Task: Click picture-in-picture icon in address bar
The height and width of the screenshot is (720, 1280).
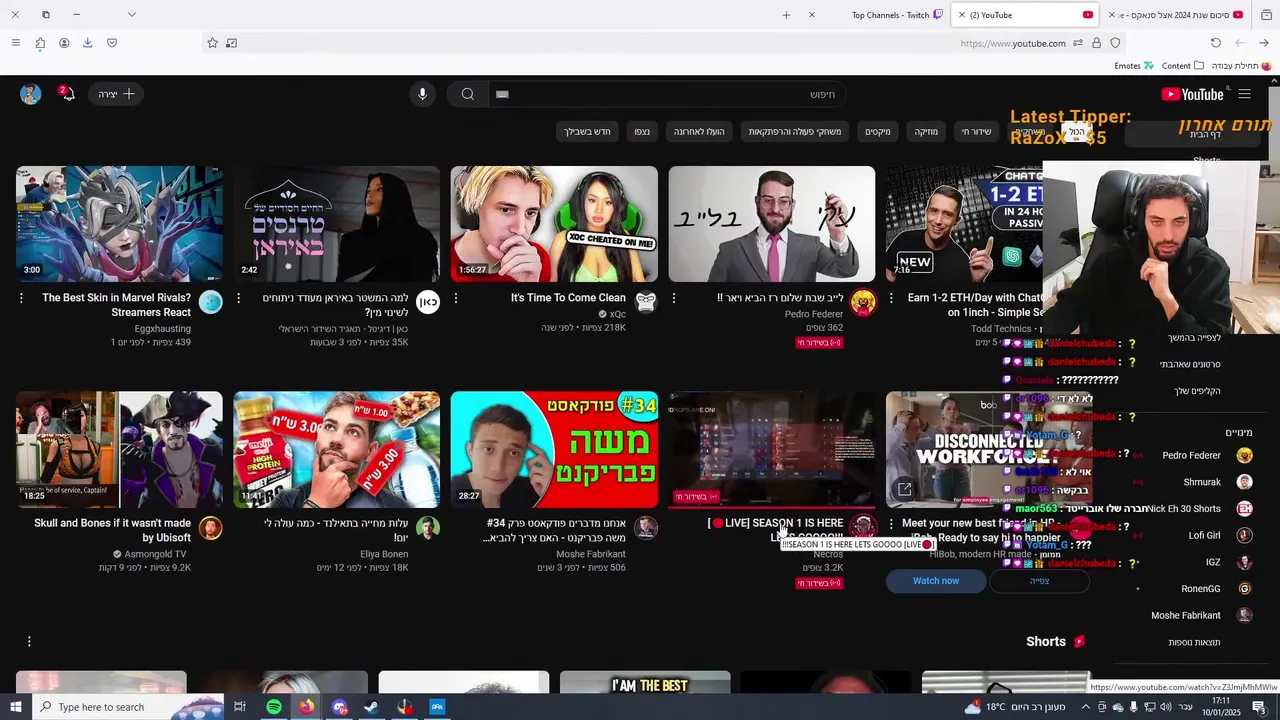Action: pyautogui.click(x=232, y=43)
